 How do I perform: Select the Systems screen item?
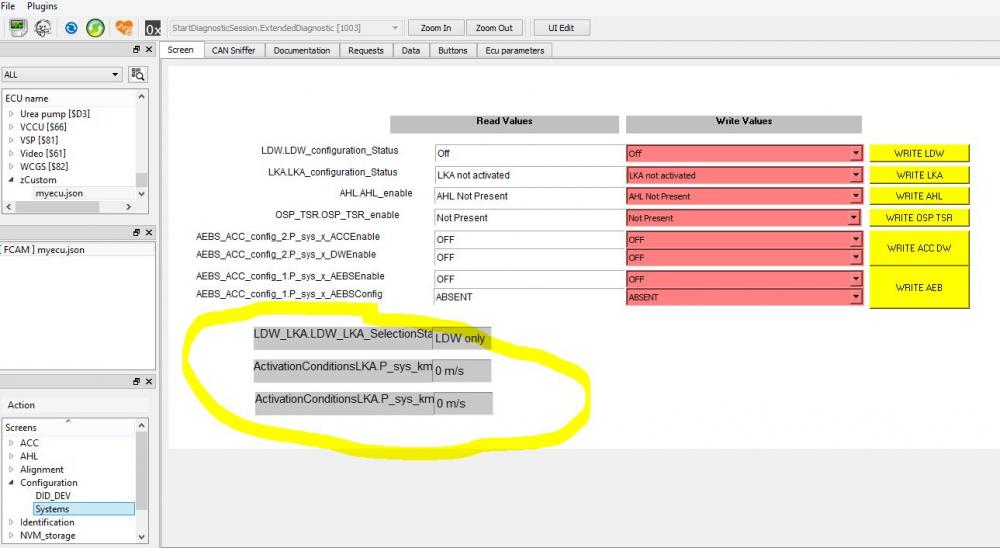84,509
